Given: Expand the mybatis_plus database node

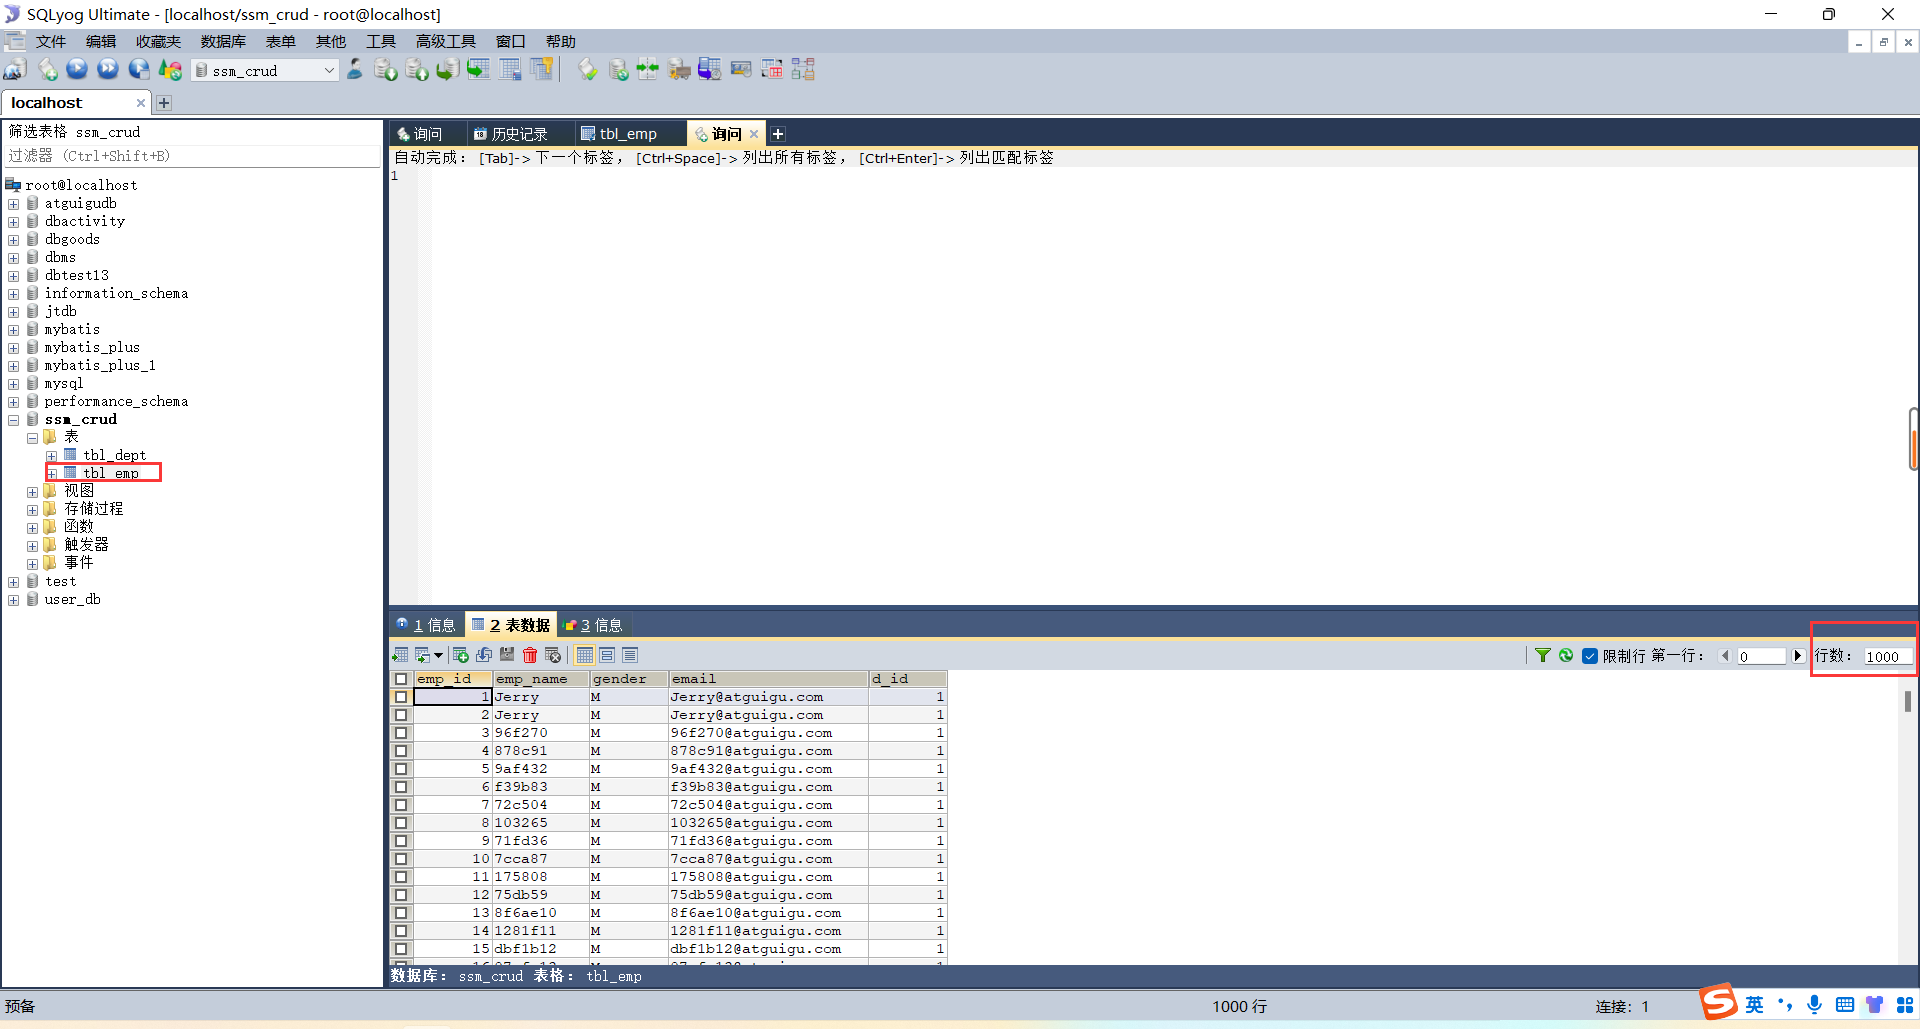Looking at the screenshot, I should [14, 348].
